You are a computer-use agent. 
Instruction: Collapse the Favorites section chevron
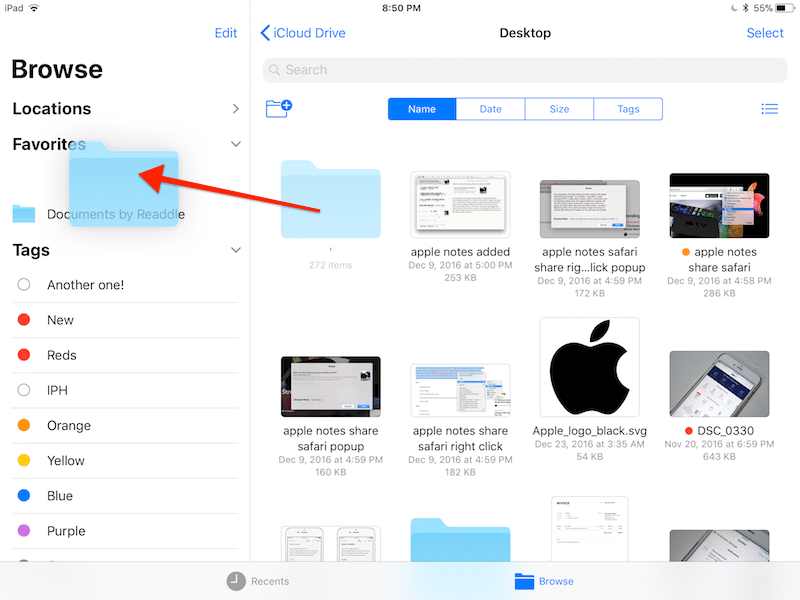[236, 144]
